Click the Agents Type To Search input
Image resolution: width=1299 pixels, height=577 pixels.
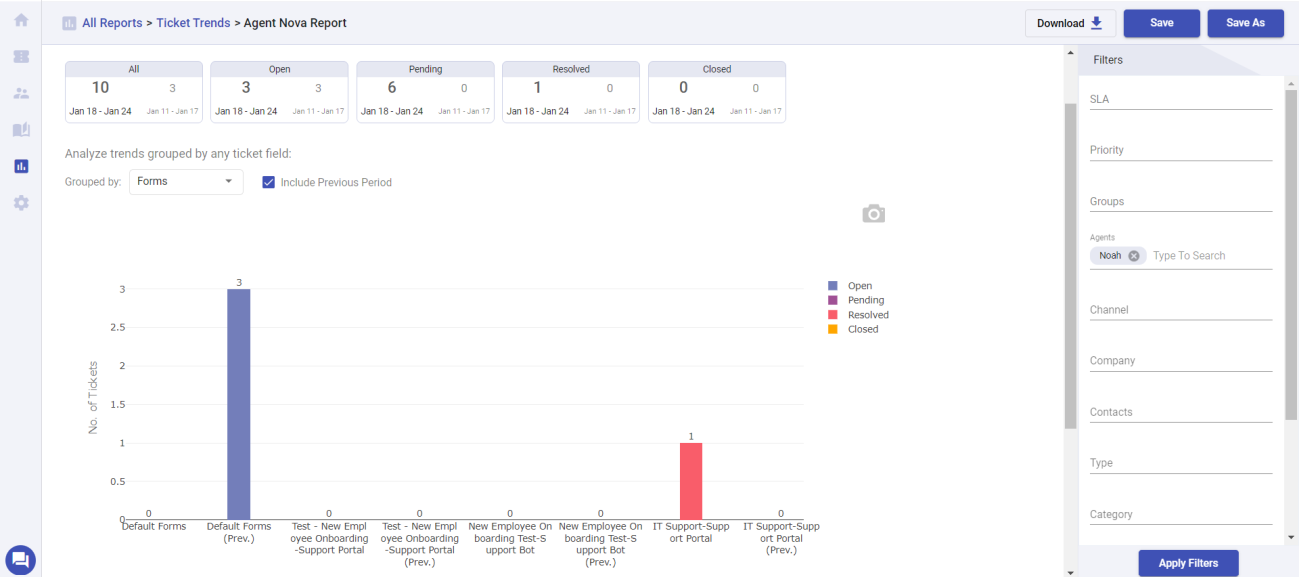[x=1211, y=255]
